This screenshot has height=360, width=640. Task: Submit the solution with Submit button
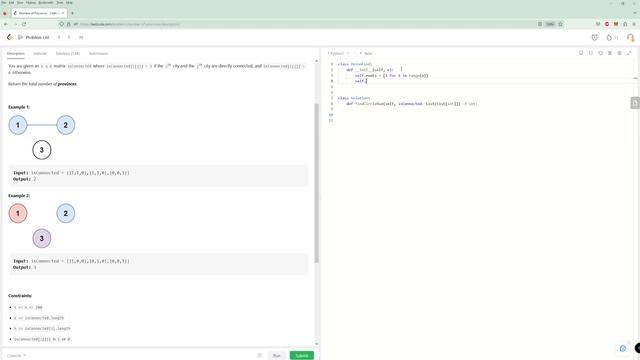click(x=302, y=356)
